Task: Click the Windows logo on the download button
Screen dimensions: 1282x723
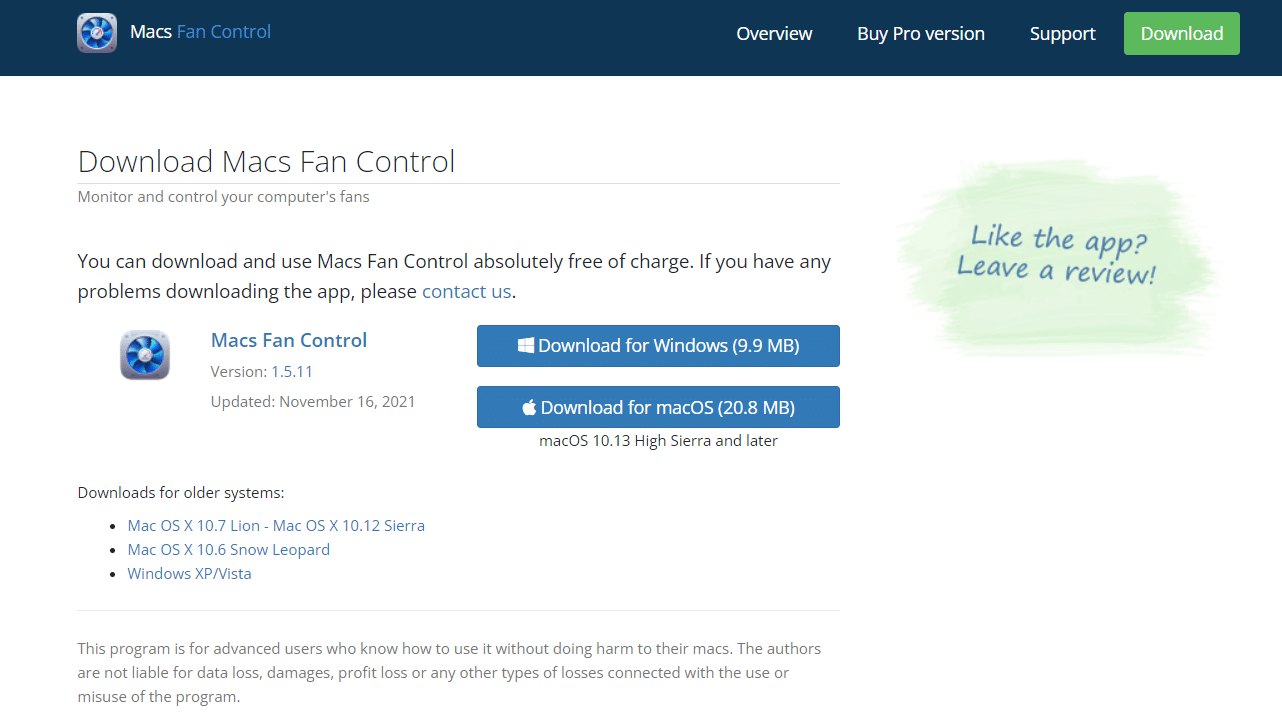Action: (x=526, y=345)
